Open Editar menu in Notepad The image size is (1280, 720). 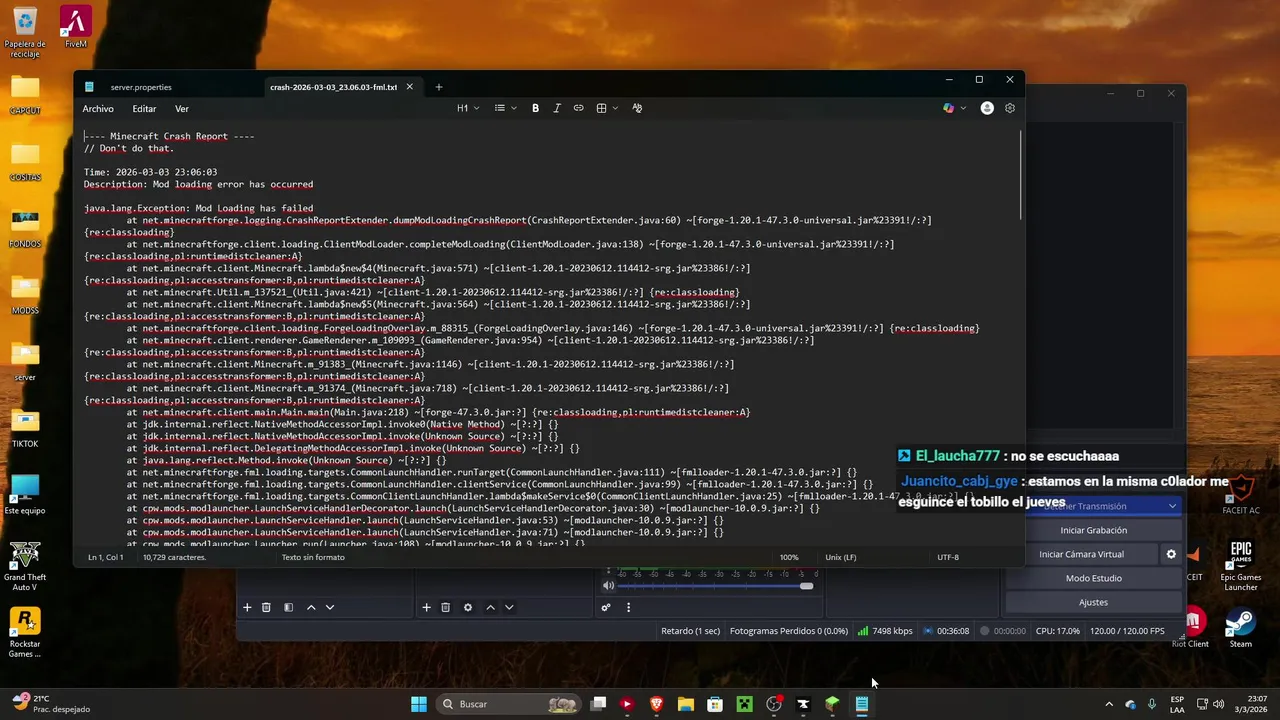coord(145,108)
